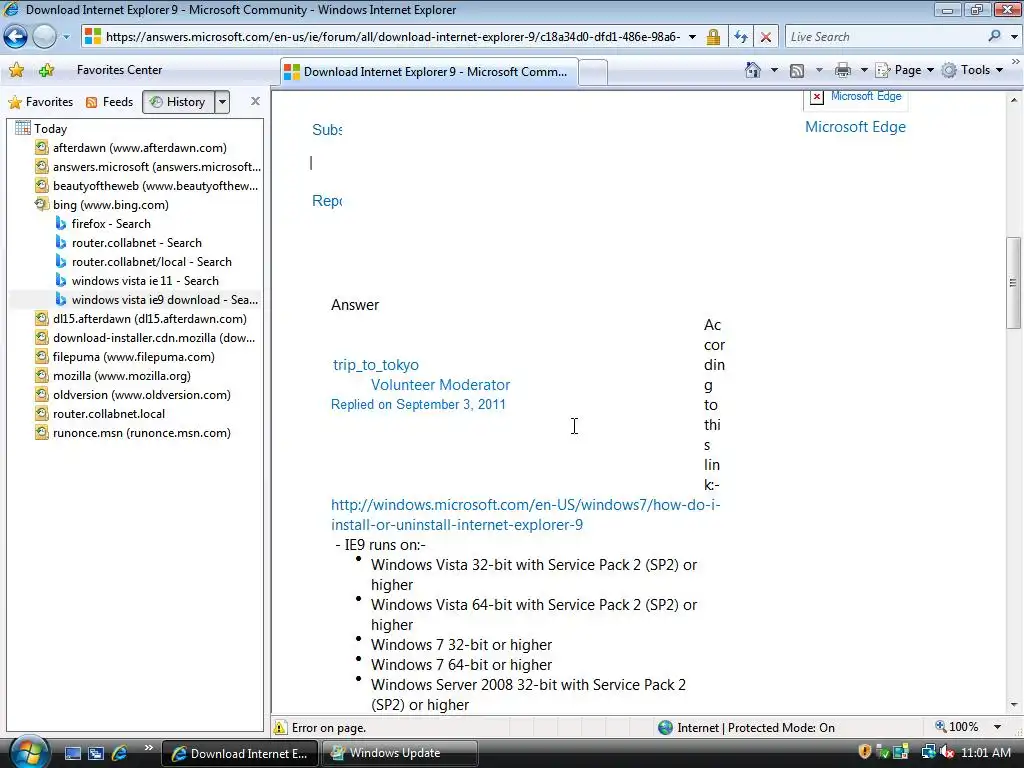This screenshot has height=768, width=1024.
Task: Open the History sort dropdown arrow
Action: point(222,102)
